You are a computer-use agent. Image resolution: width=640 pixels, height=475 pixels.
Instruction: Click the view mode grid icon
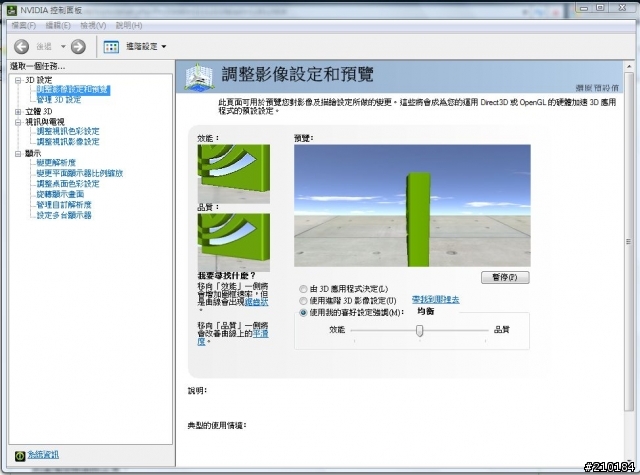point(111,47)
